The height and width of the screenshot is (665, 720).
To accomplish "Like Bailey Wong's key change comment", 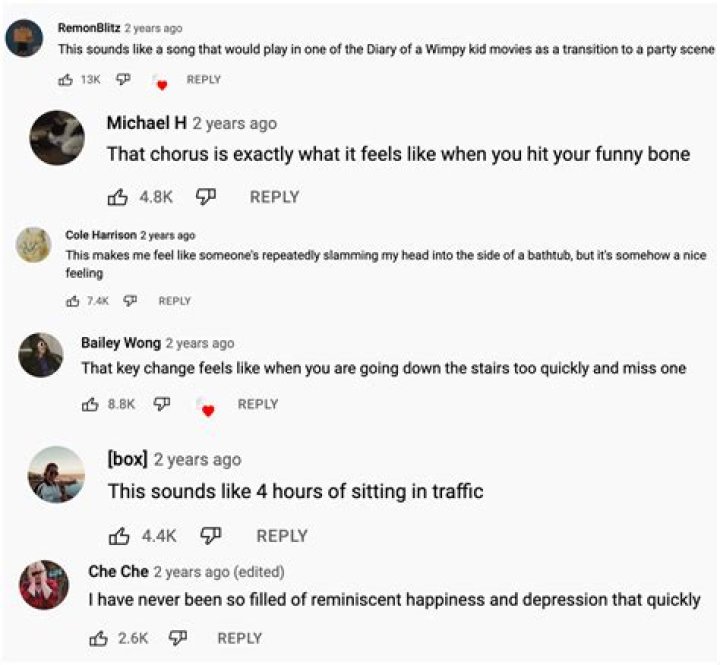I will [x=88, y=405].
